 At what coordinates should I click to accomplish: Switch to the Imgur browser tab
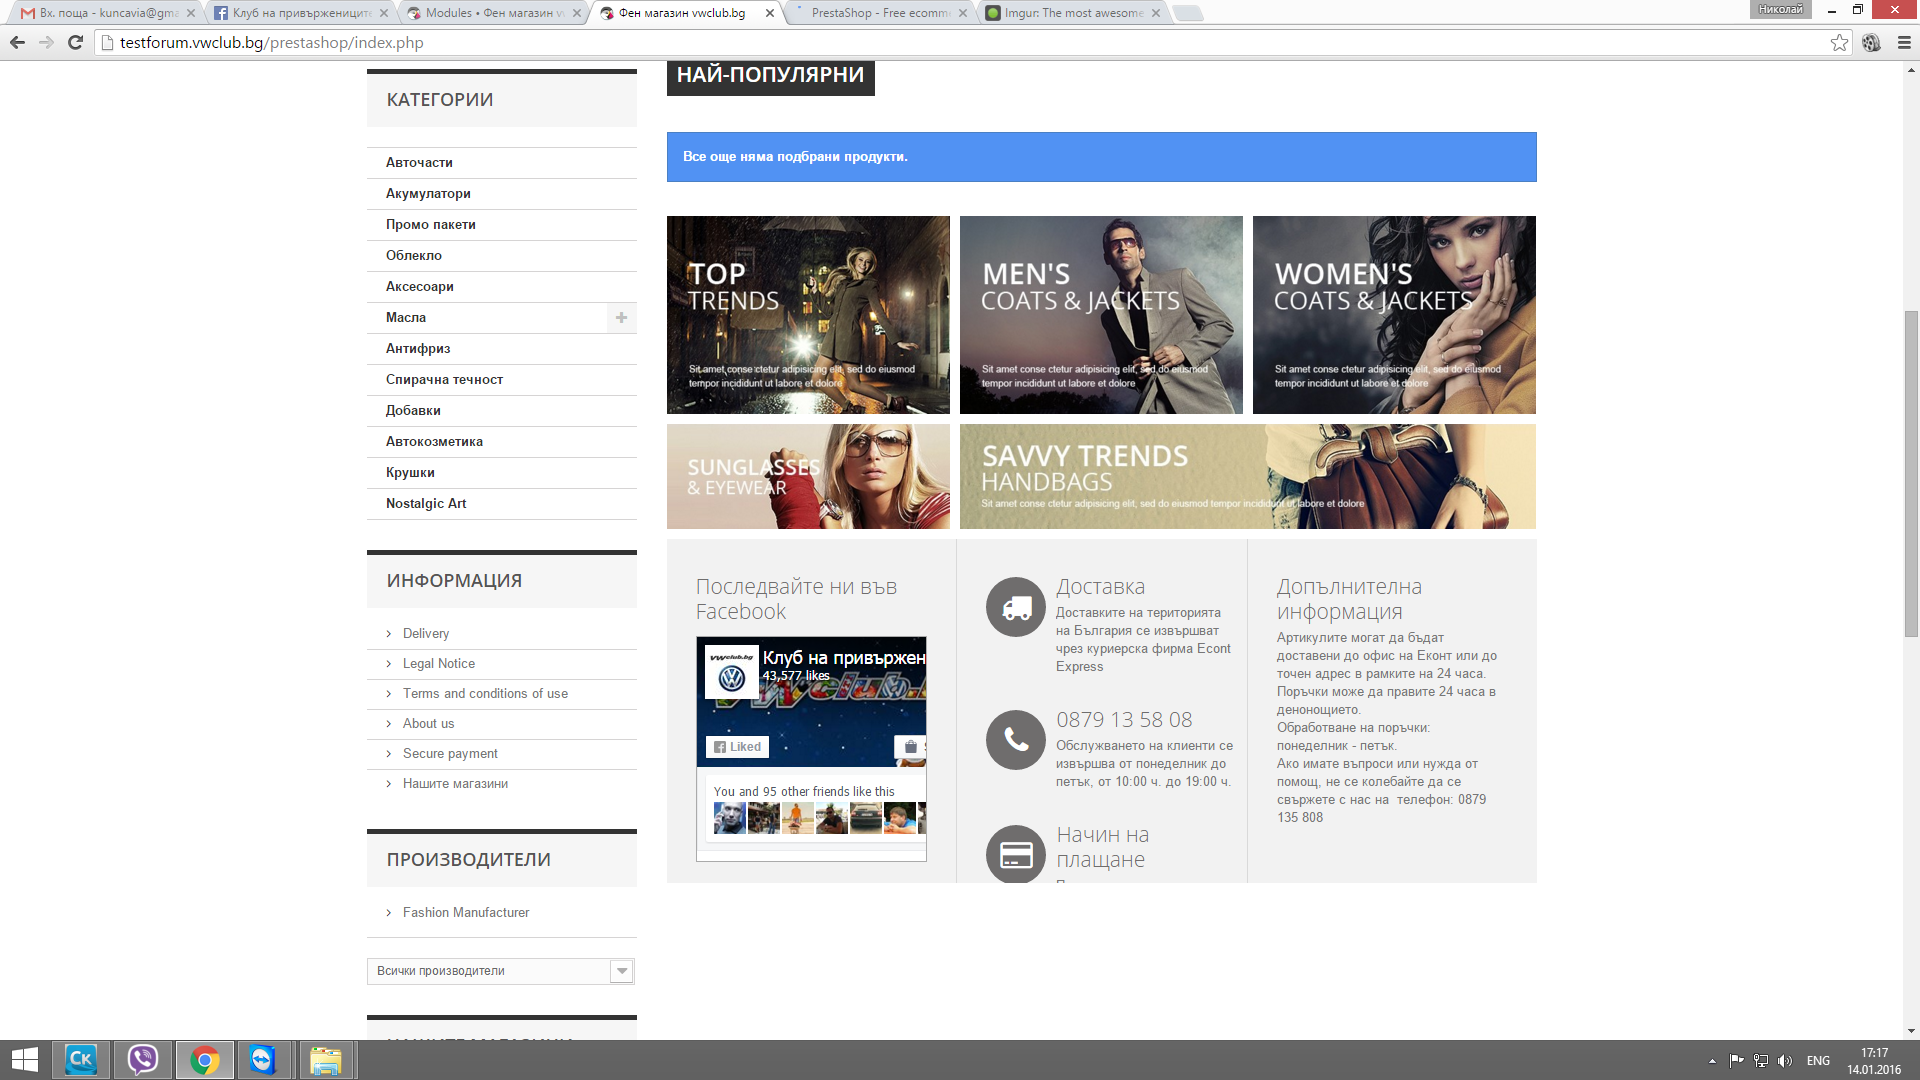tap(1072, 13)
